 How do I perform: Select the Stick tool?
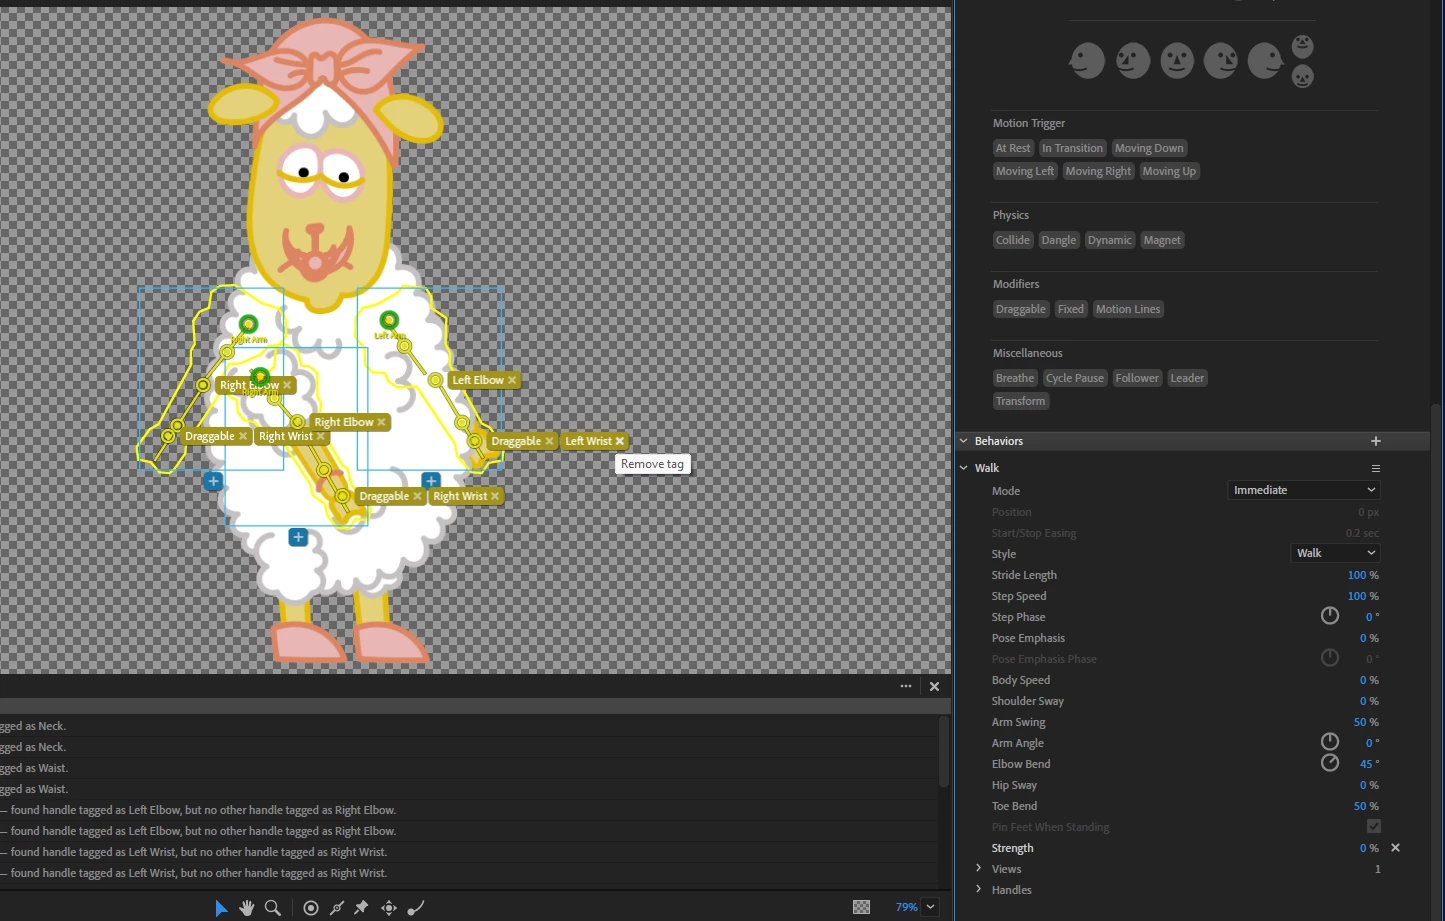click(337, 908)
